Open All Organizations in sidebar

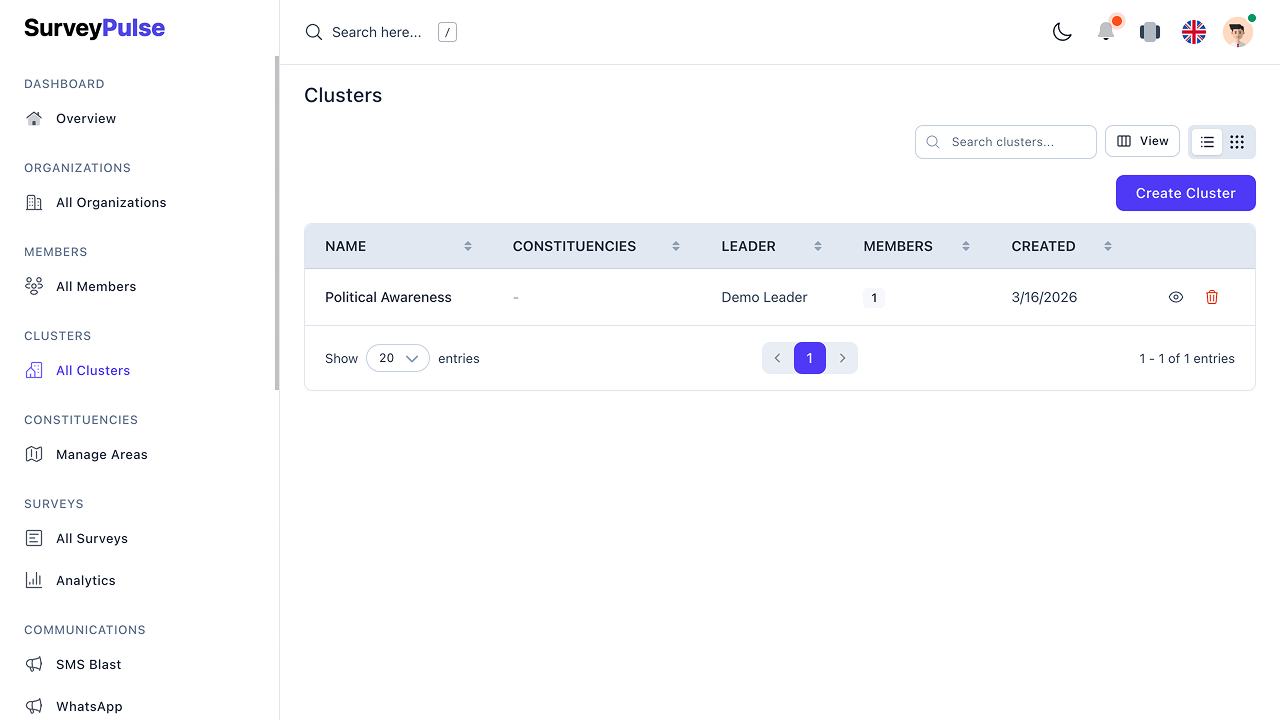click(111, 202)
